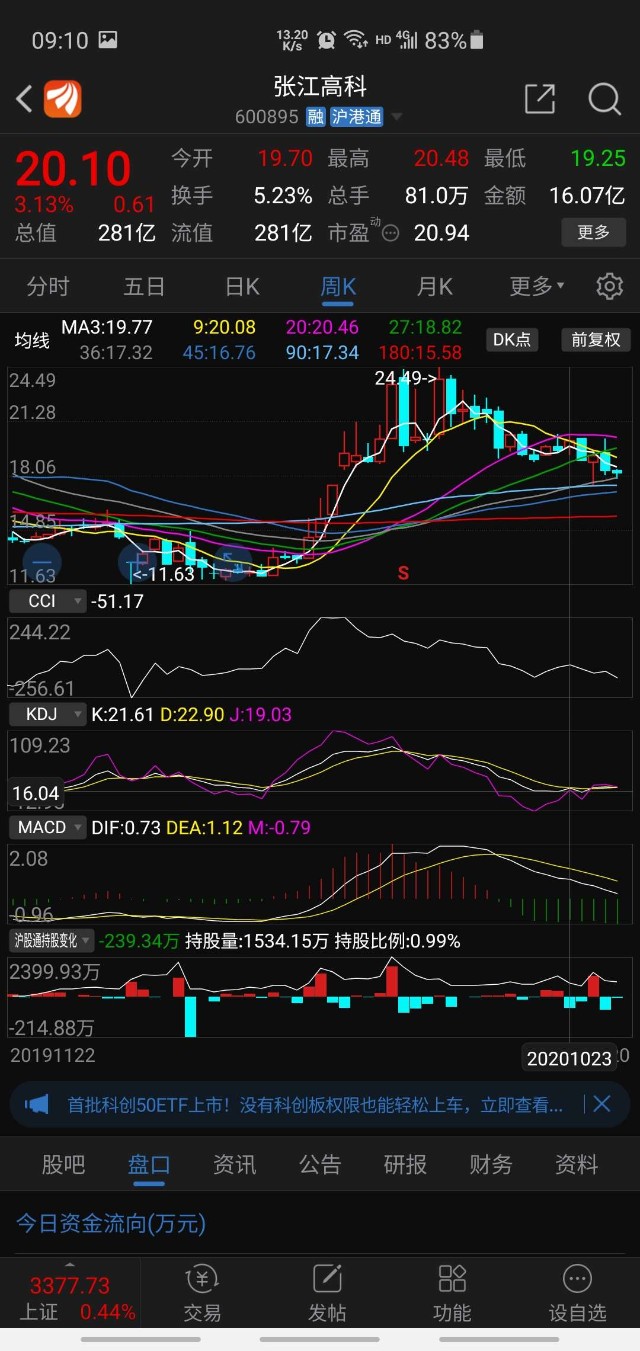Switch to the 月K chart tab
Viewport: 640px width, 1351px height.
(x=434, y=287)
